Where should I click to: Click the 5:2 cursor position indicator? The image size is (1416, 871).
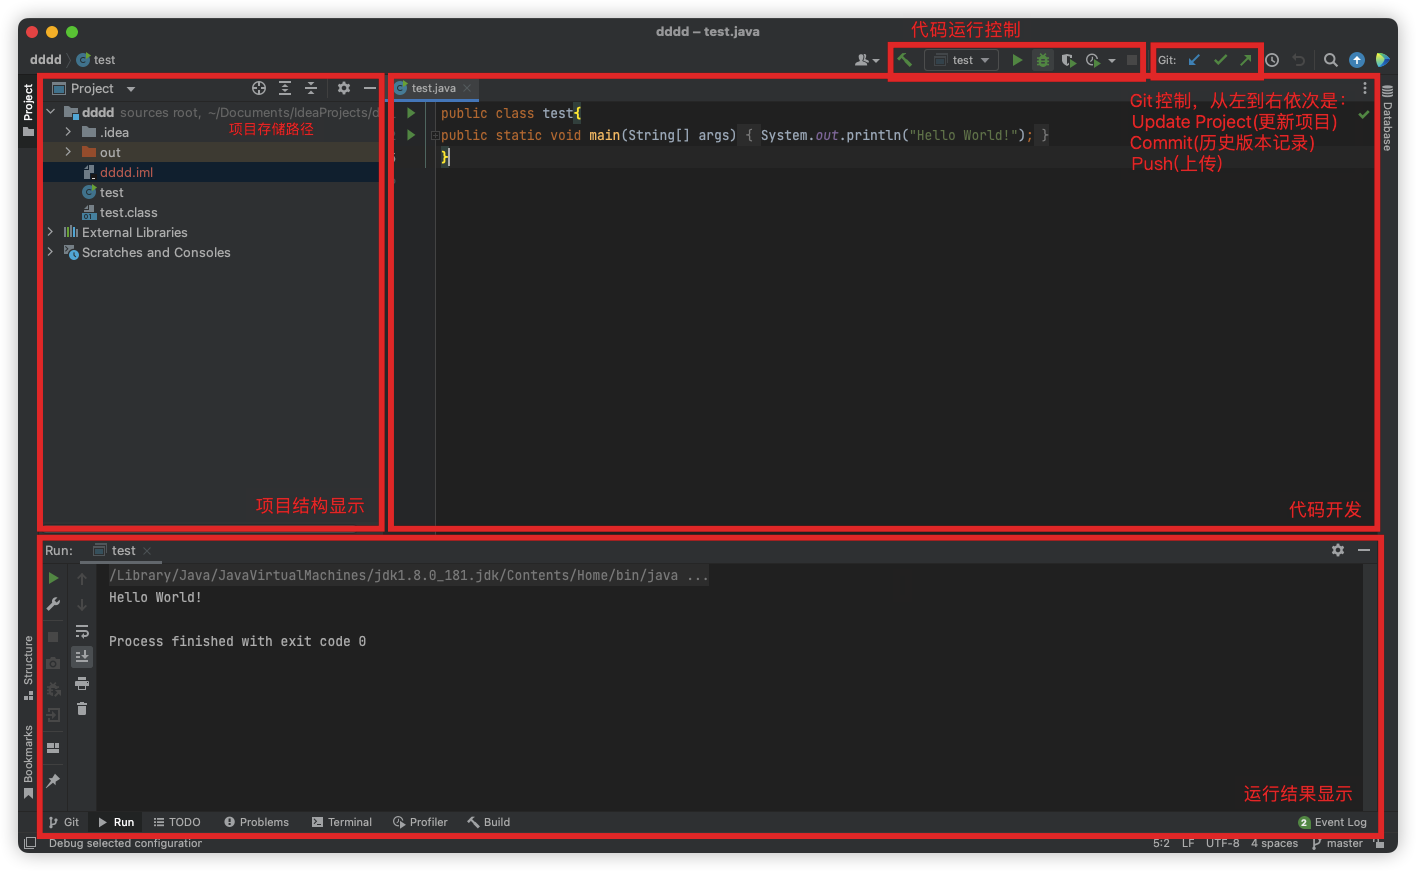[x=1161, y=843]
